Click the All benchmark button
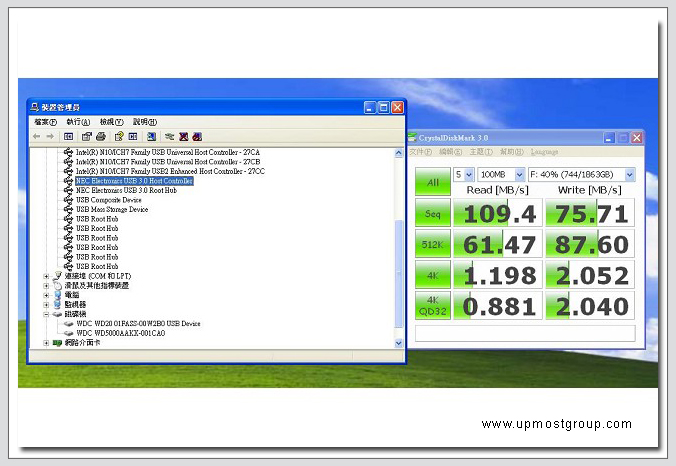 (432, 183)
